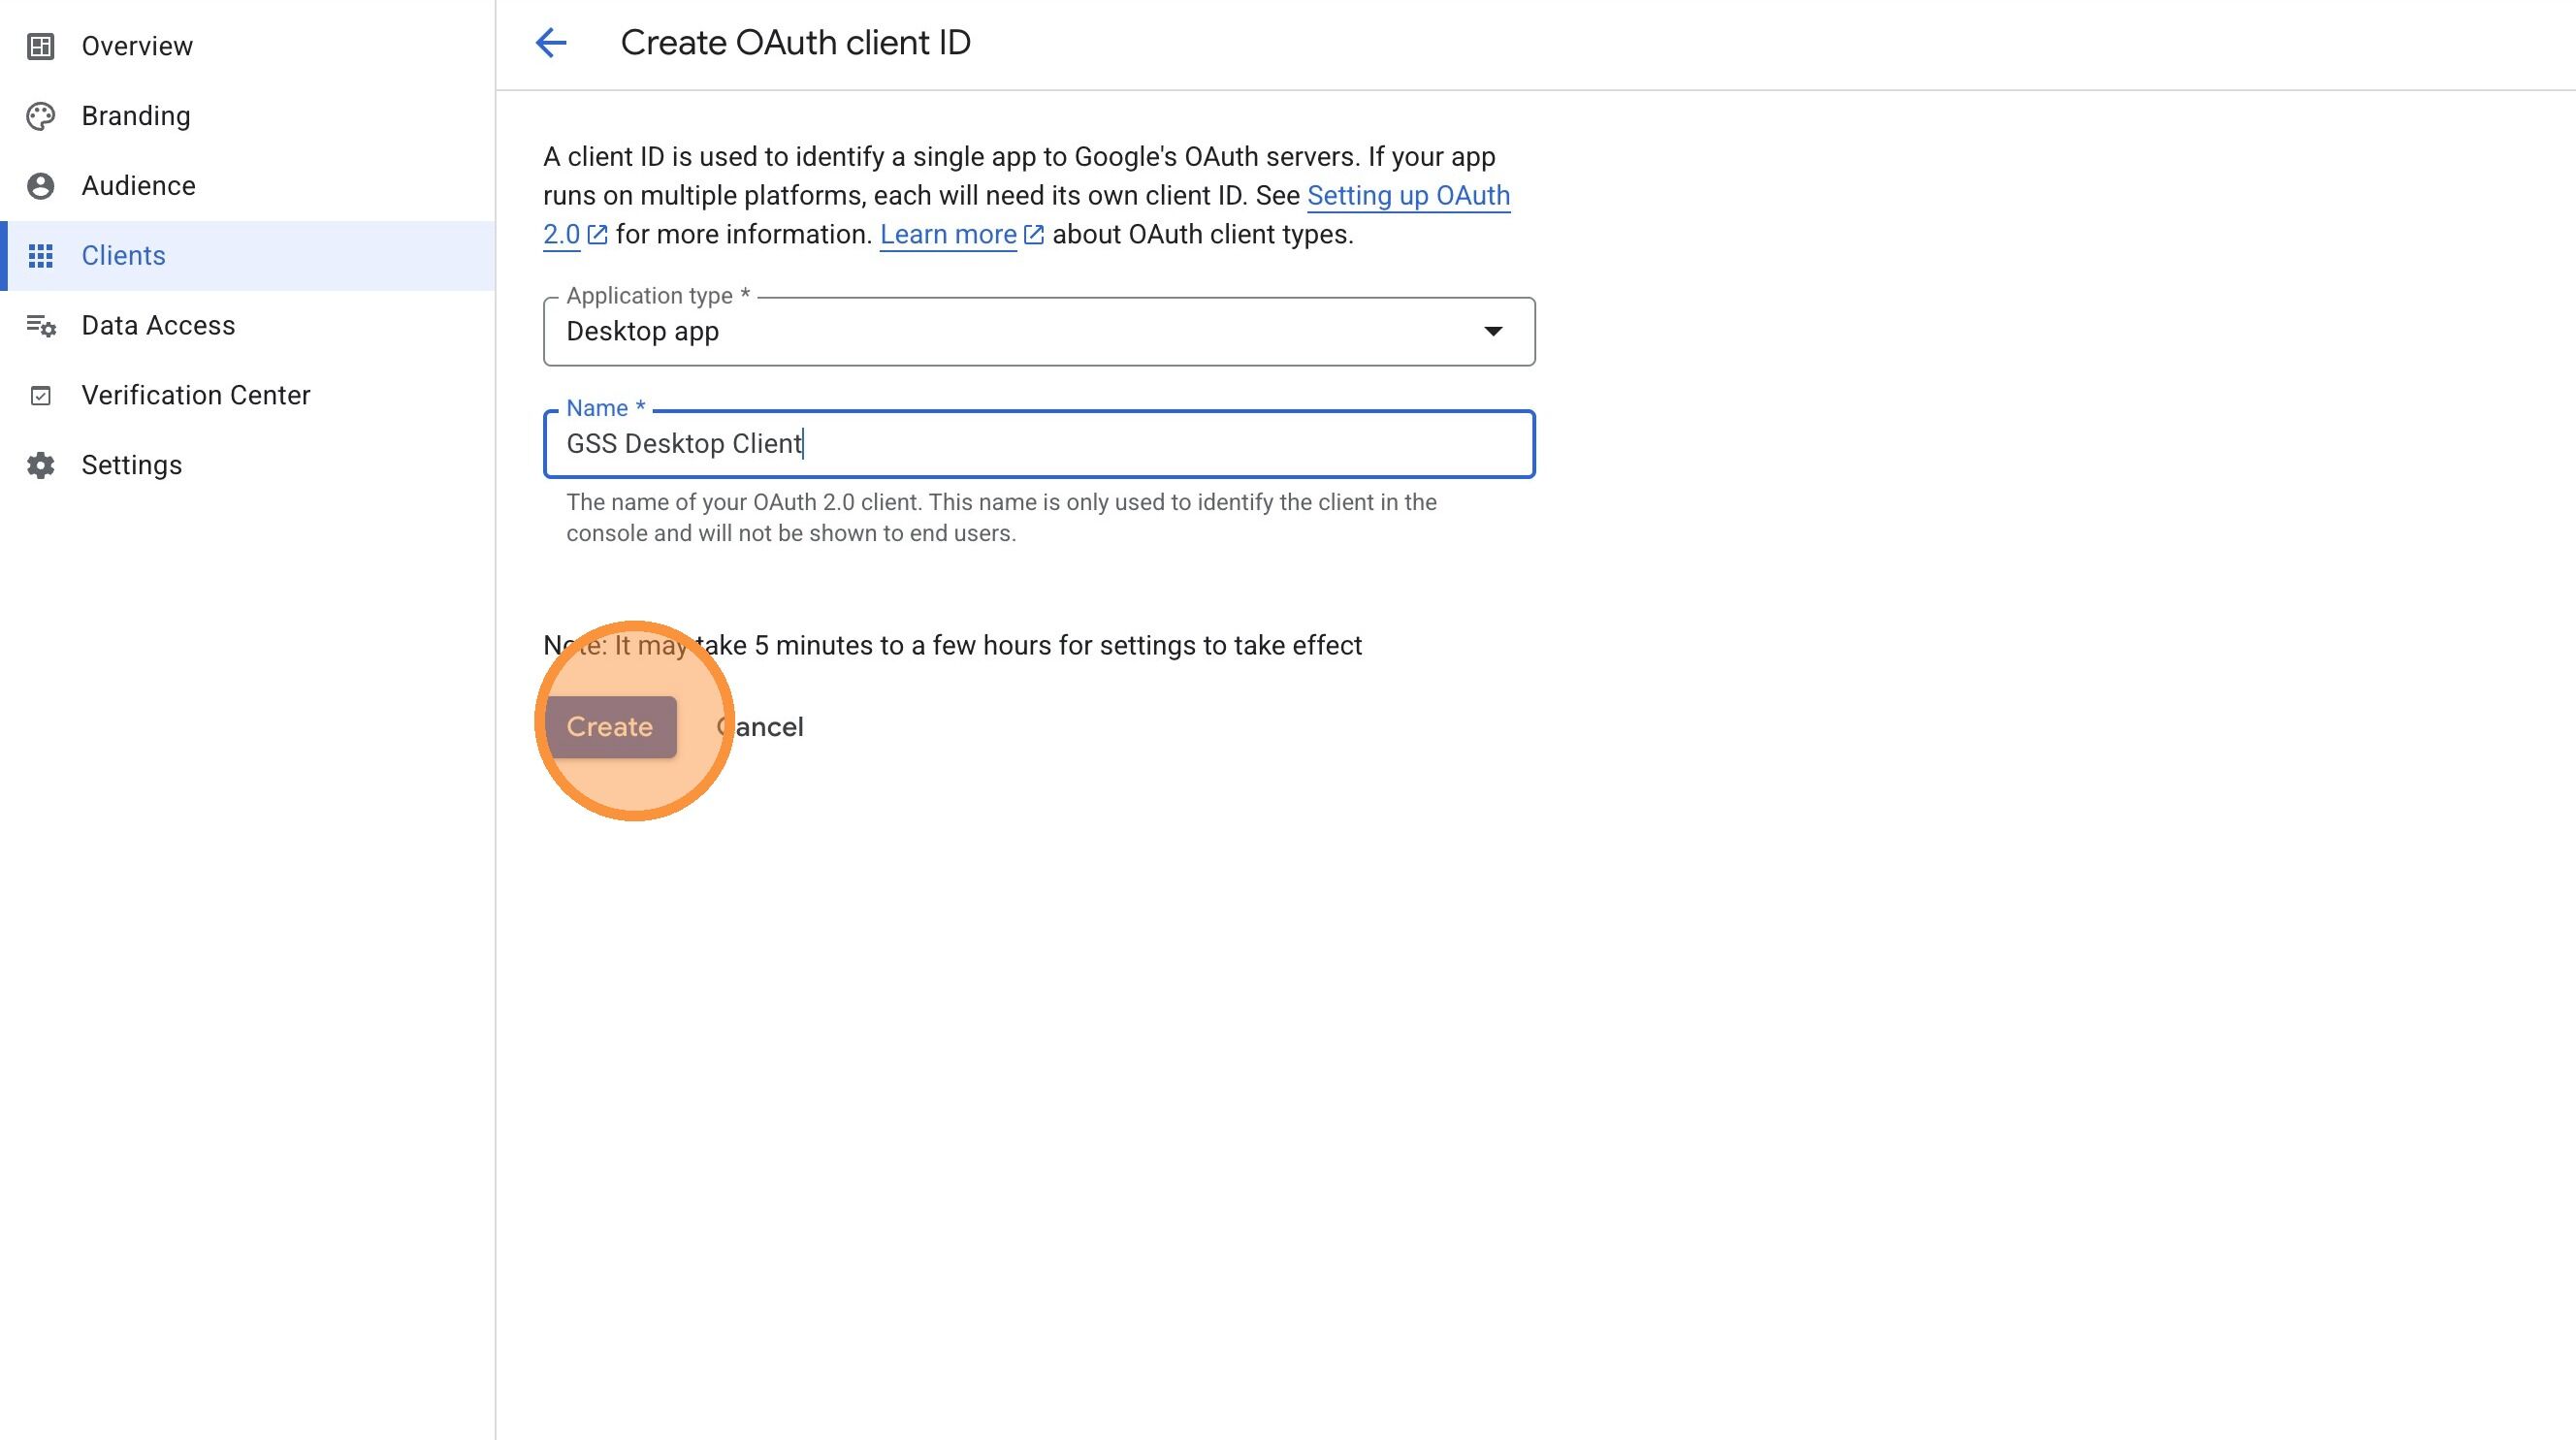Viewport: 2576px width, 1440px height.
Task: Select Data Access from the navigation
Action: pyautogui.click(x=159, y=325)
